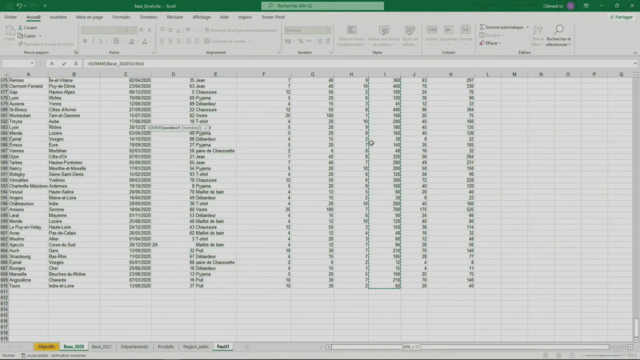Select the Feuil1 sheet tab
The height and width of the screenshot is (360, 640).
pyautogui.click(x=223, y=347)
